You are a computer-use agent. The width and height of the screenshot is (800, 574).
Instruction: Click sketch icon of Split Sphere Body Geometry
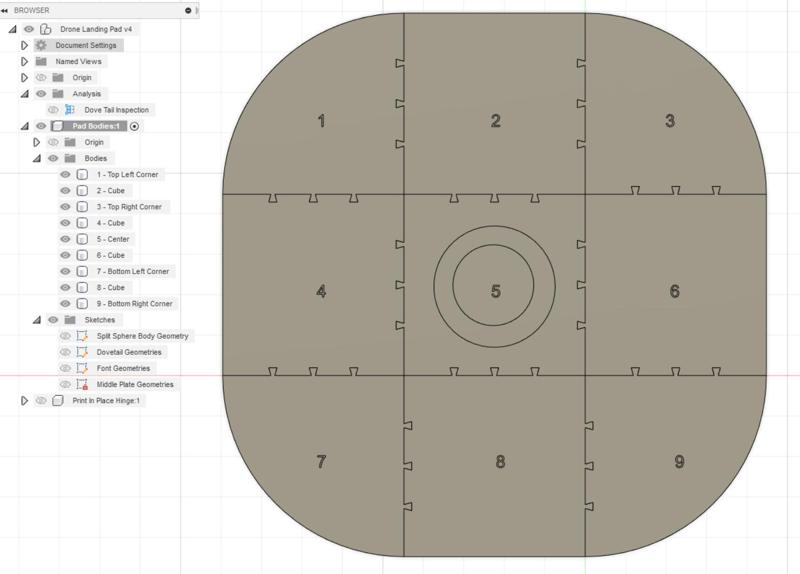82,336
